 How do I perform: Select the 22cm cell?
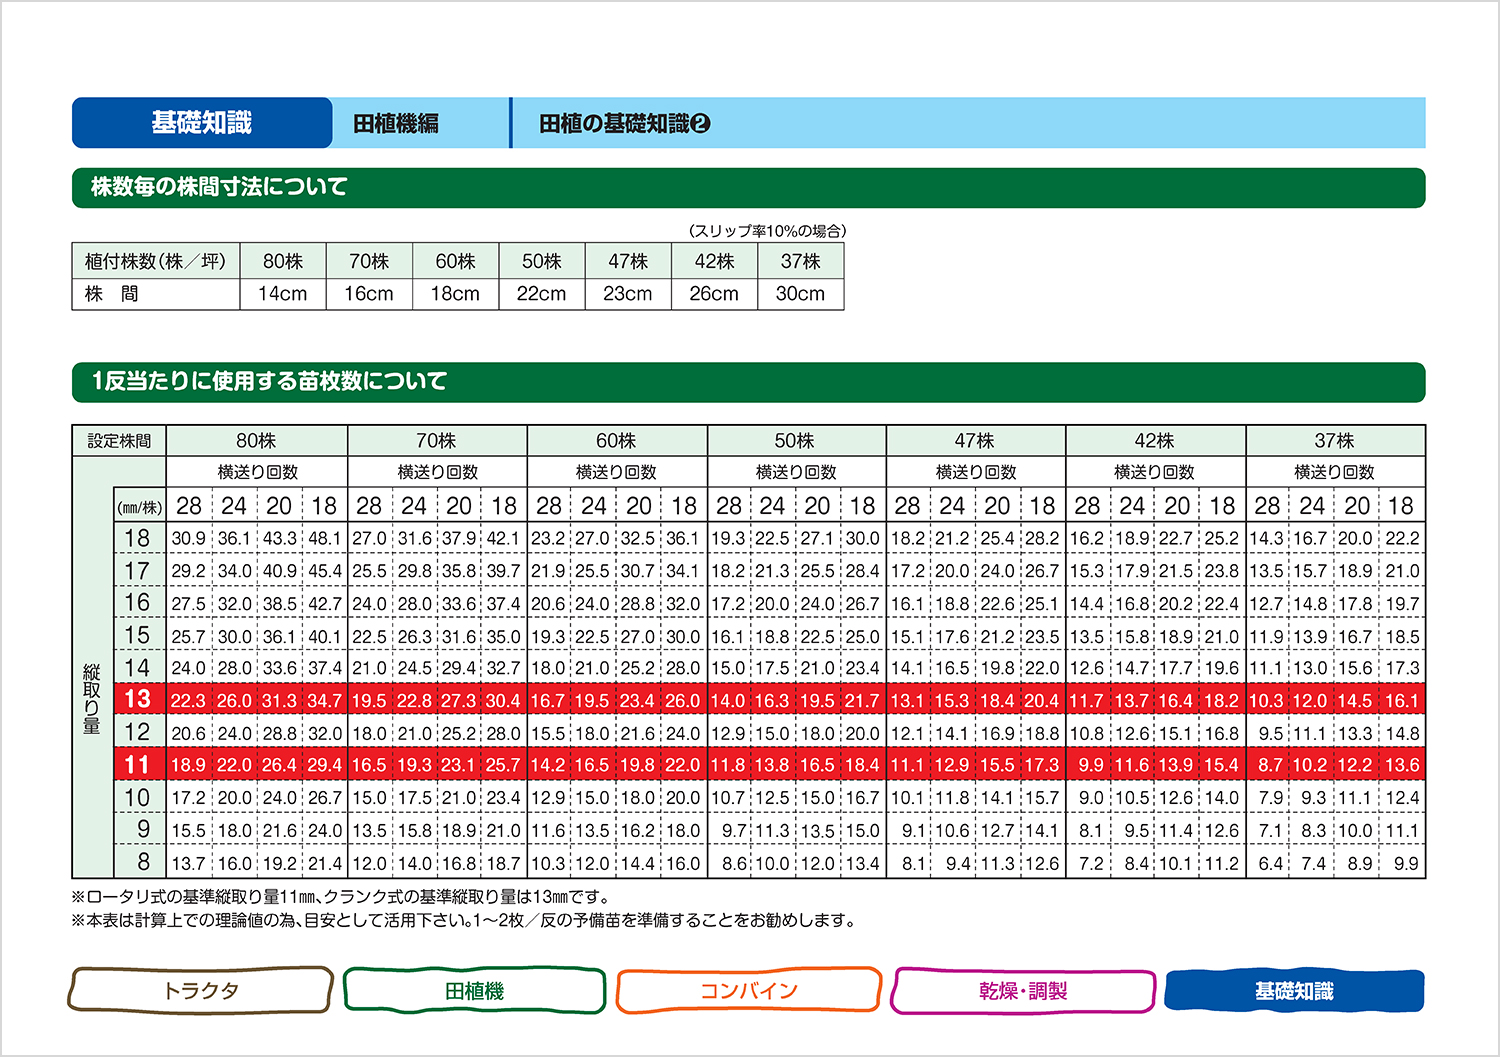(x=541, y=294)
